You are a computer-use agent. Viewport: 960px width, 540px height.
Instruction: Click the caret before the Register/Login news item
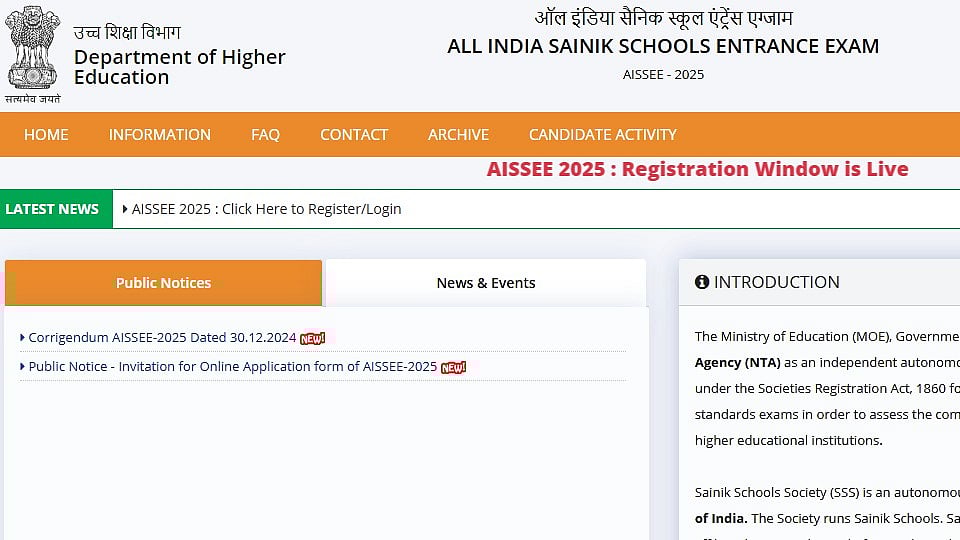point(124,209)
